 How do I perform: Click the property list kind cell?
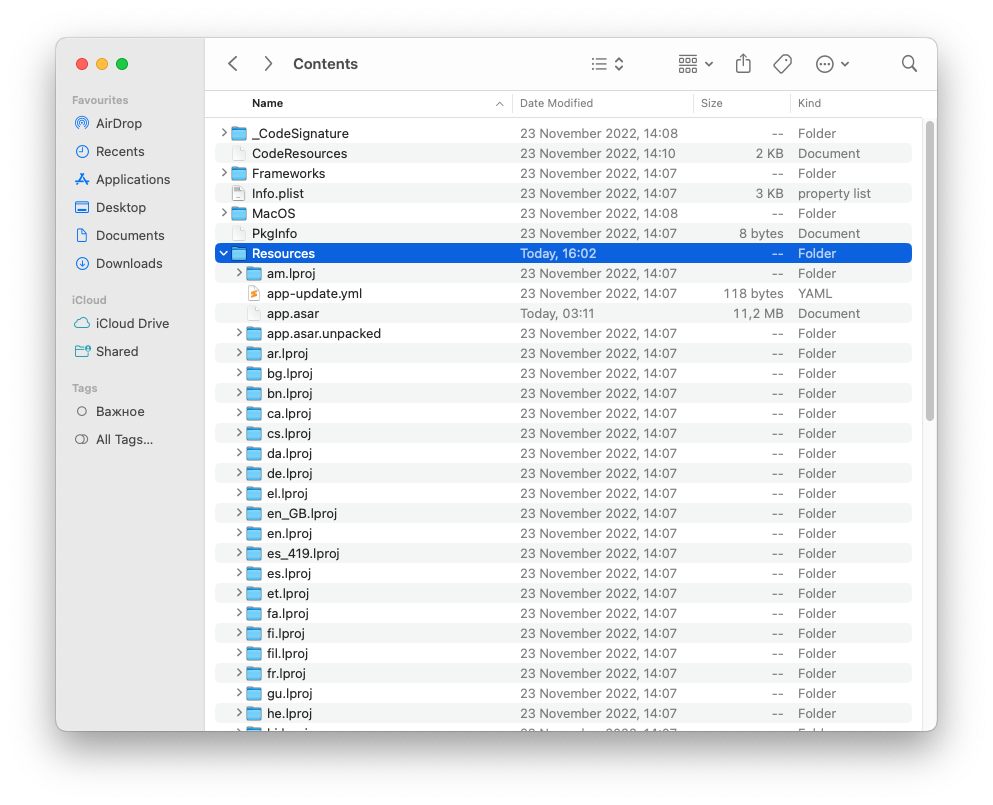point(834,193)
